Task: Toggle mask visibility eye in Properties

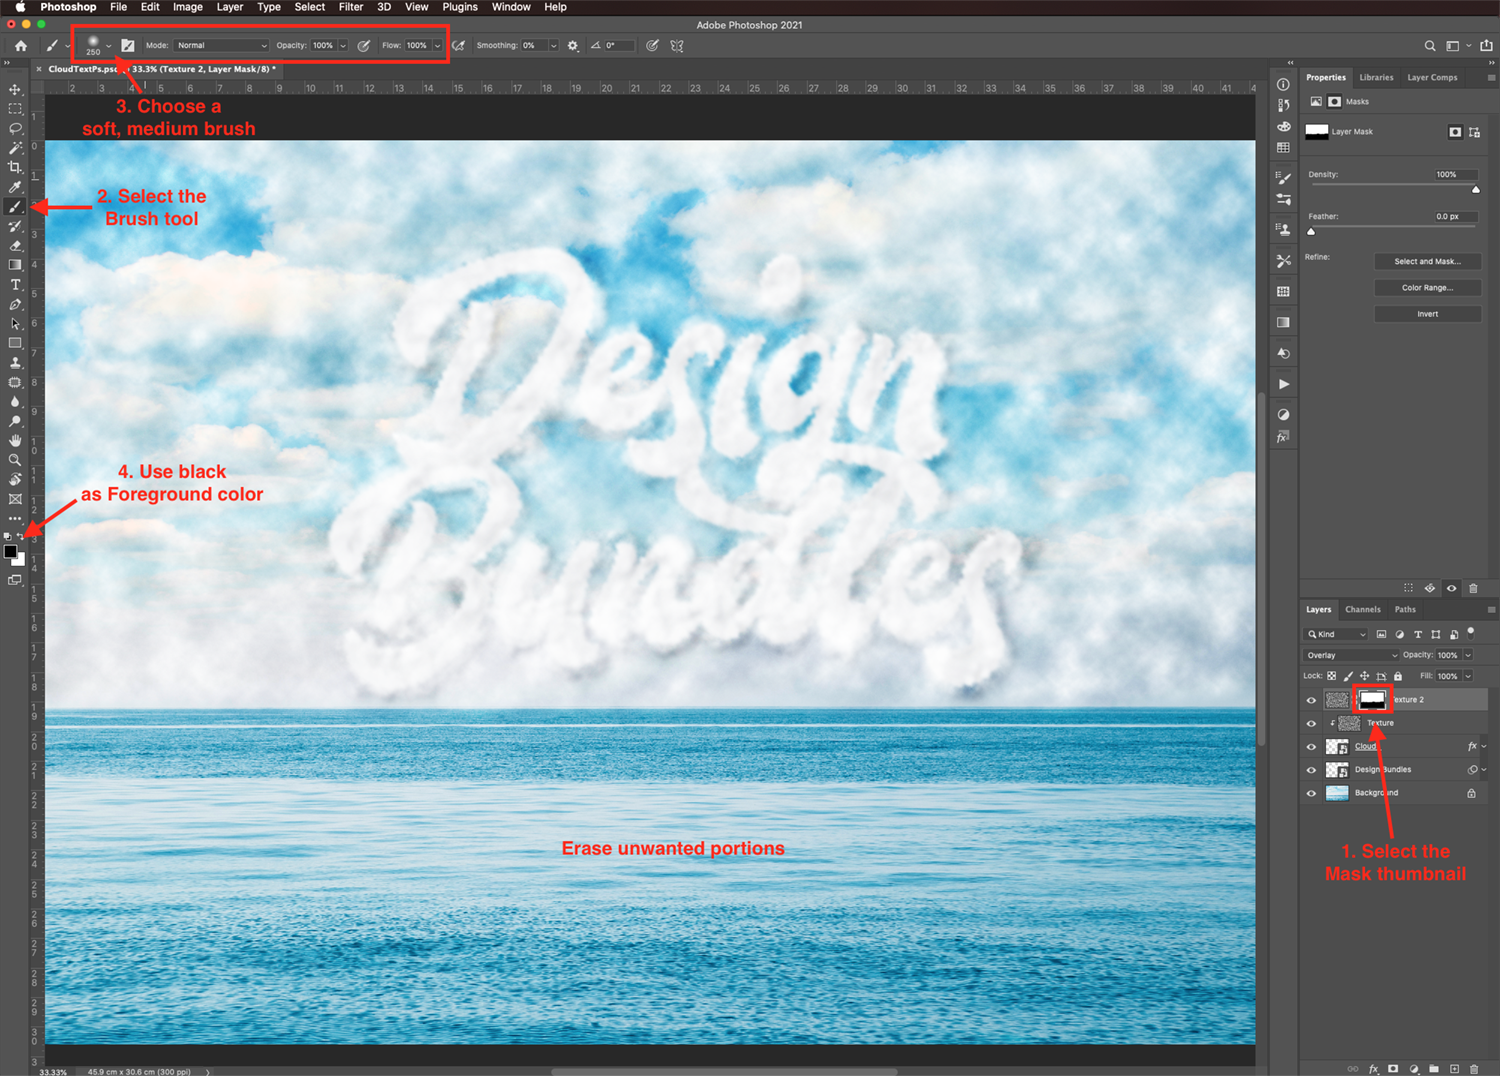Action: coord(1451,588)
